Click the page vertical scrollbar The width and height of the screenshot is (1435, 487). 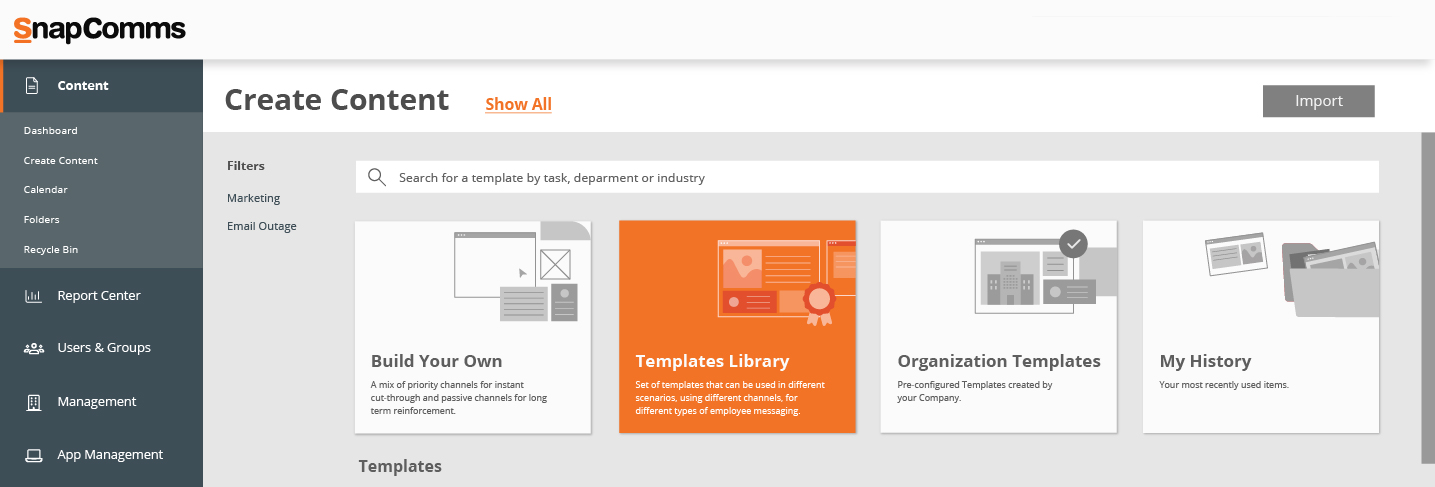coord(1428,298)
